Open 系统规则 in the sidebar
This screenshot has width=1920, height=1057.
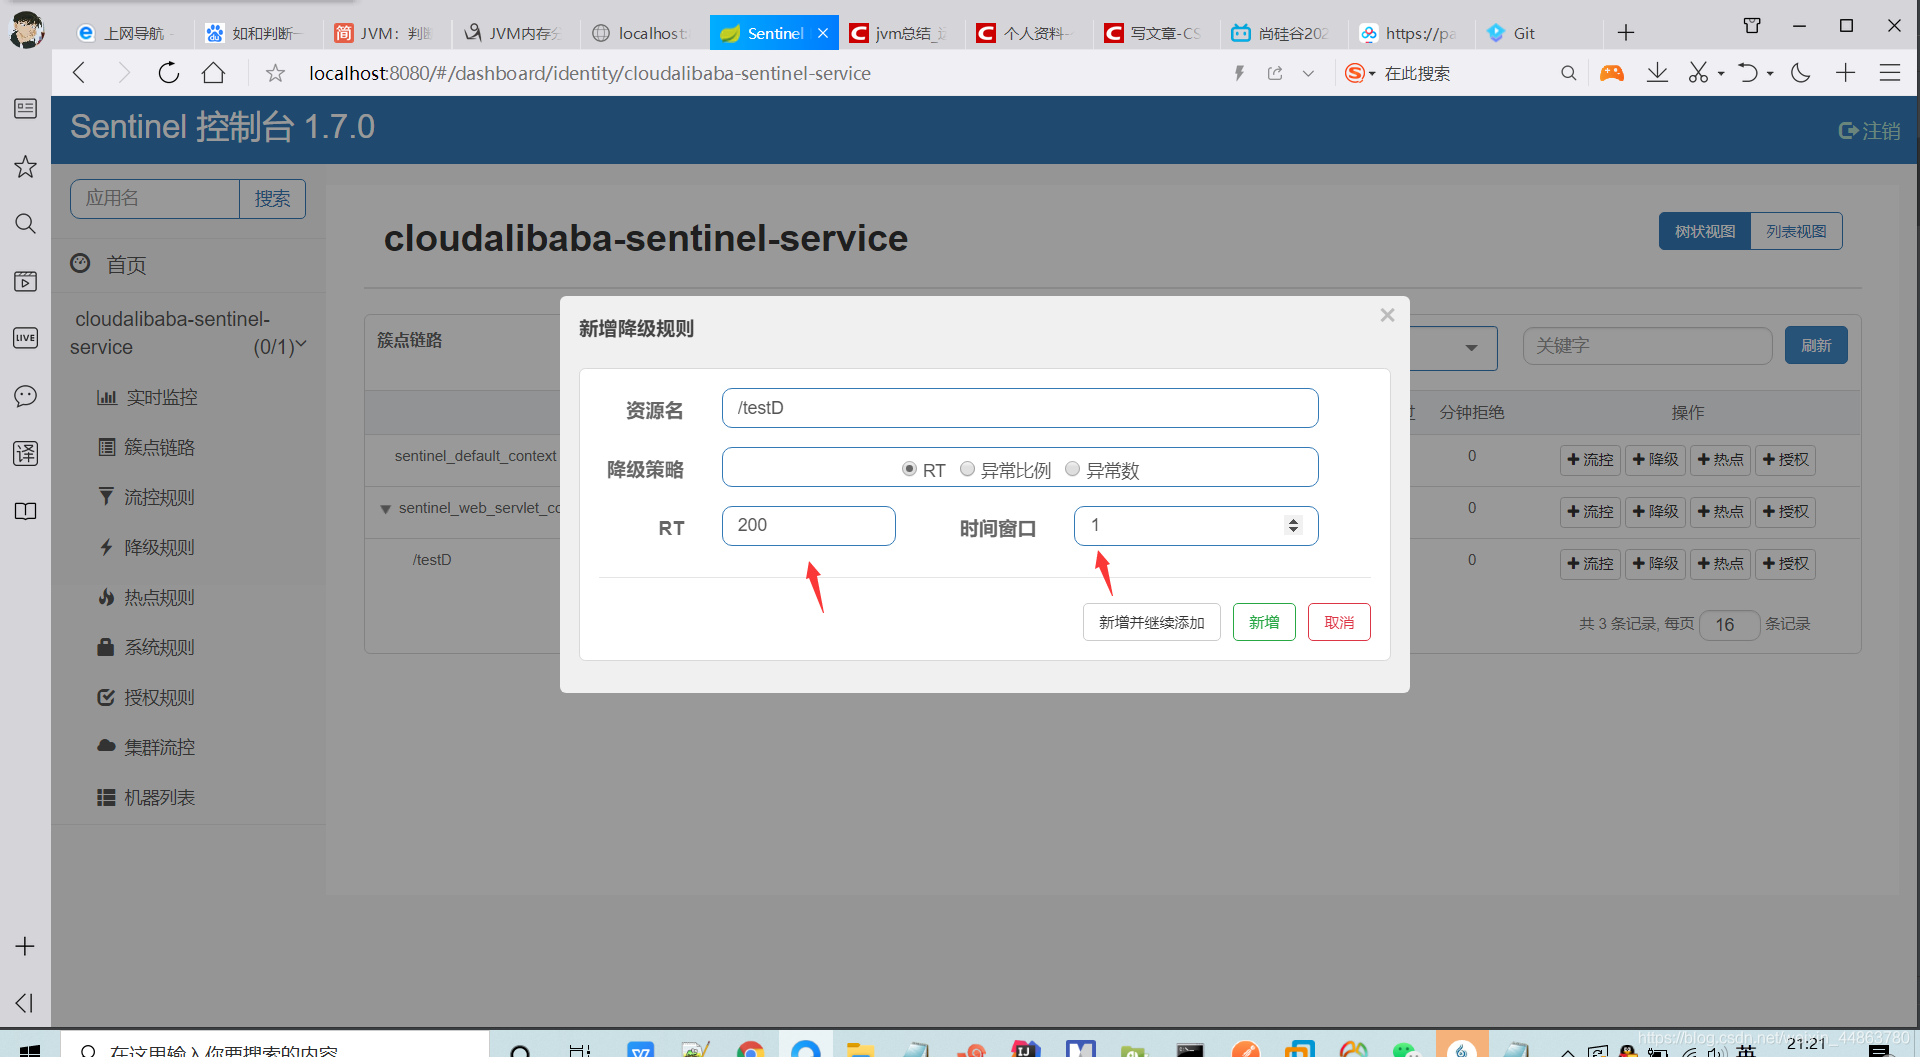pos(147,647)
